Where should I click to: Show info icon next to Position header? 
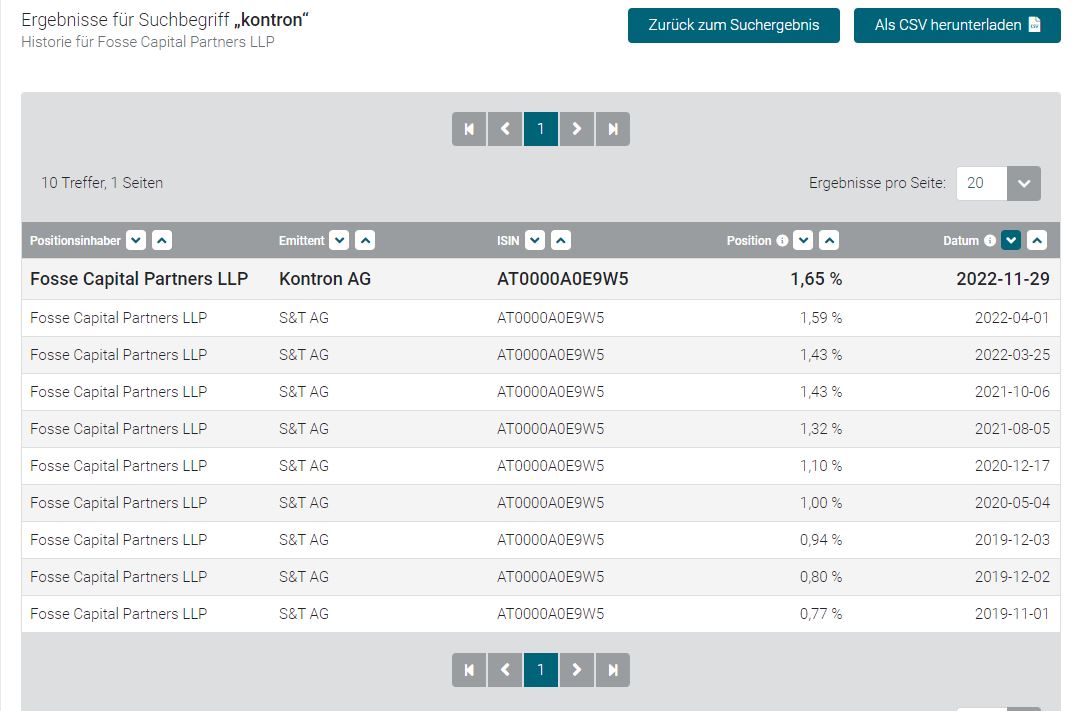pos(782,241)
